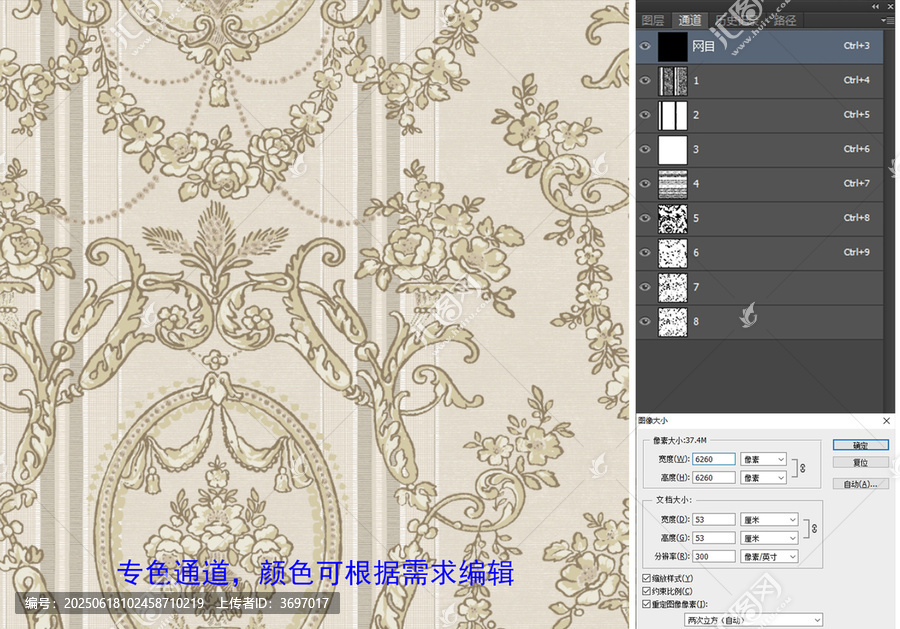Toggle visibility of channel 5

point(645,218)
